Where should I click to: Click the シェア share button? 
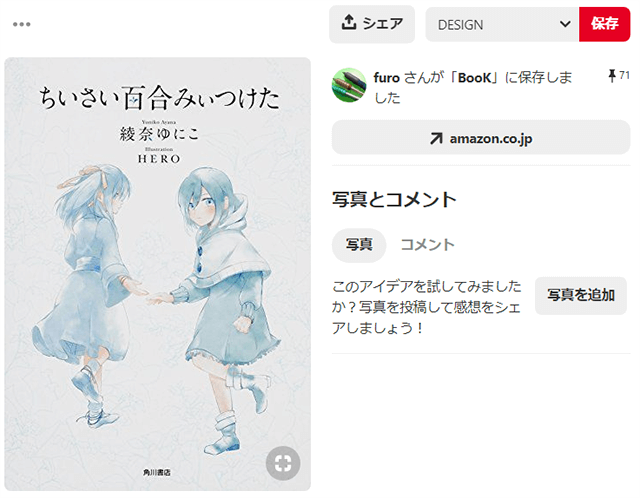point(372,24)
